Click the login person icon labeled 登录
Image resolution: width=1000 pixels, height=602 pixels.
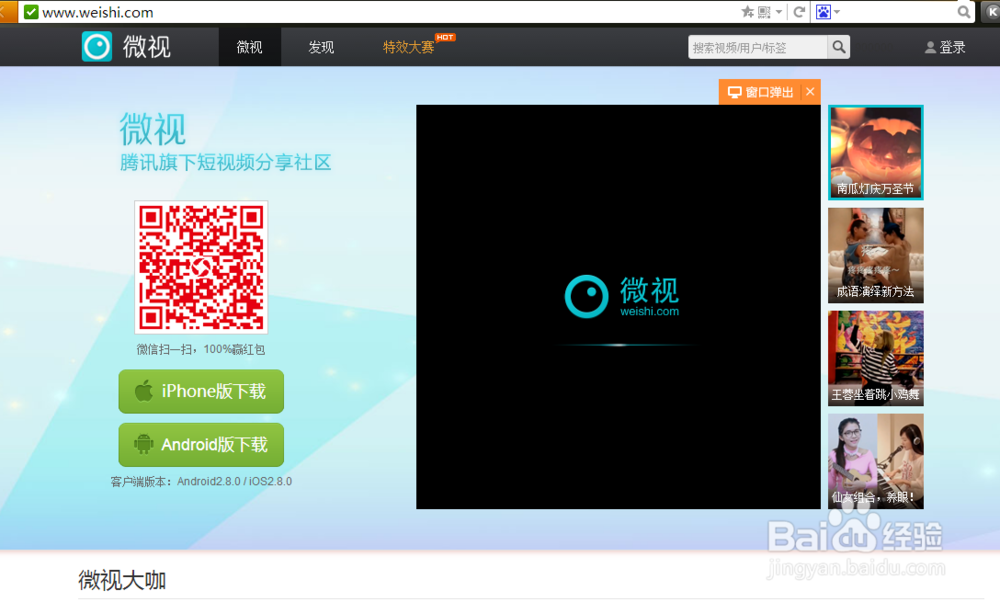click(930, 46)
